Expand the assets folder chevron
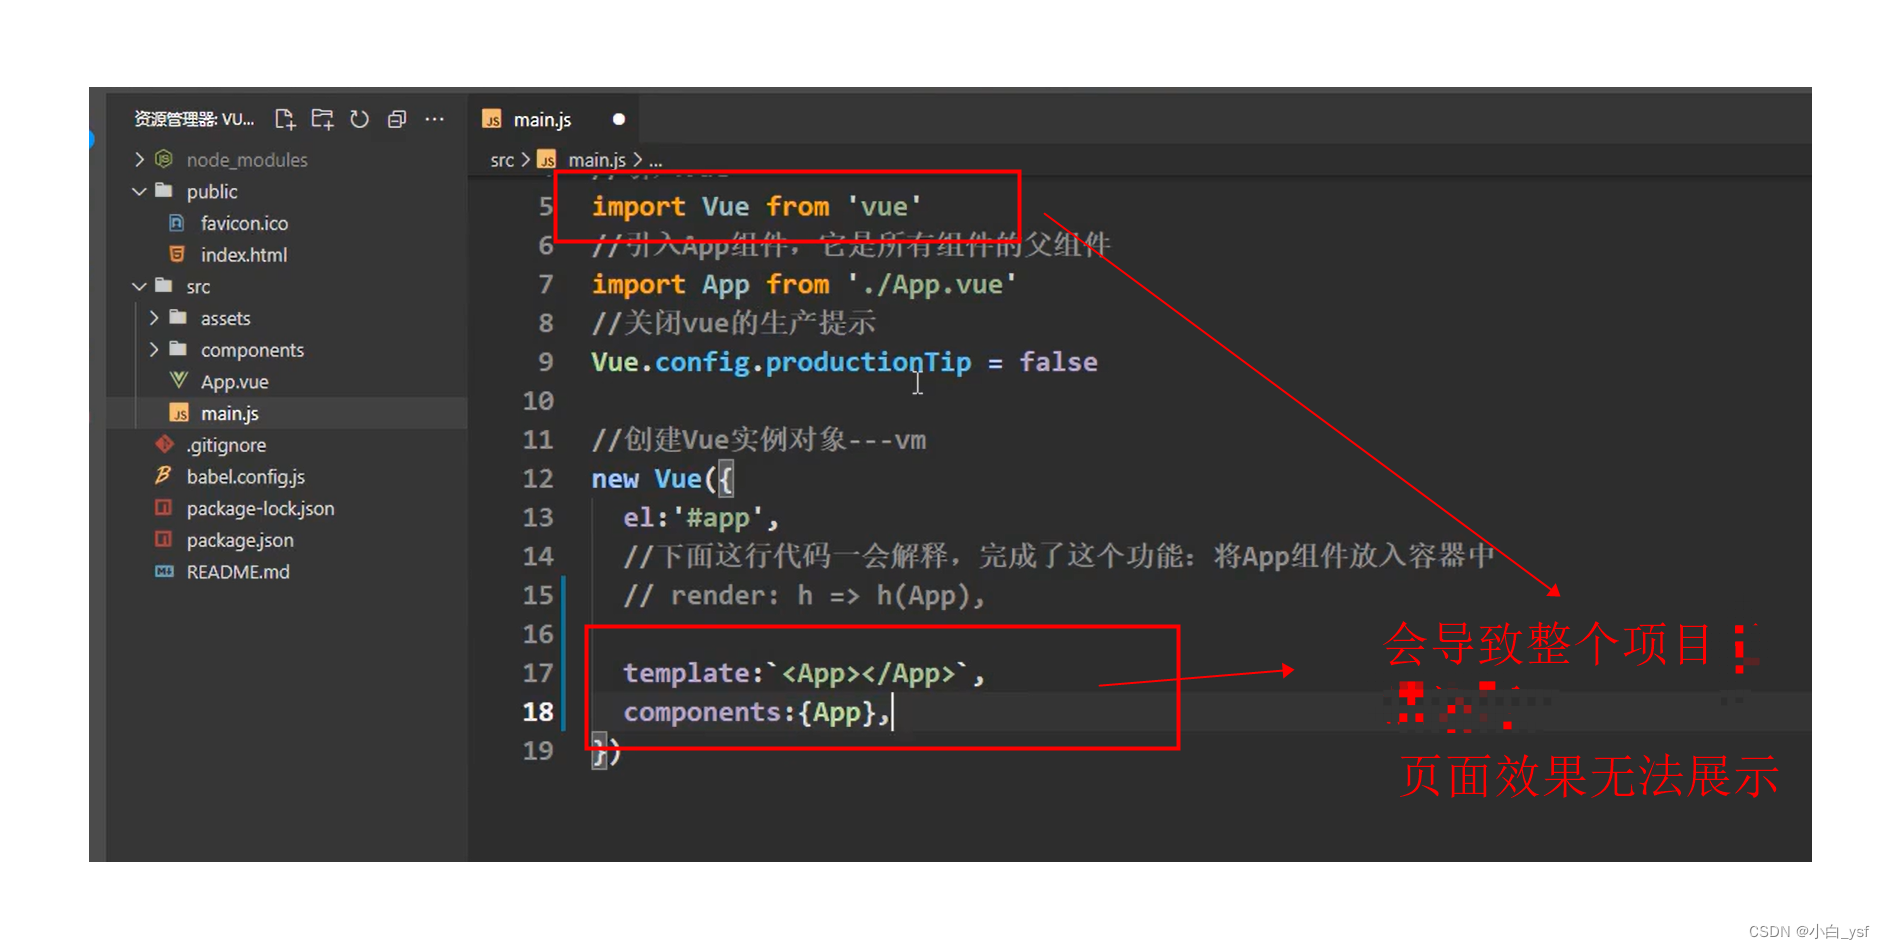This screenshot has width=1885, height=949. (154, 318)
